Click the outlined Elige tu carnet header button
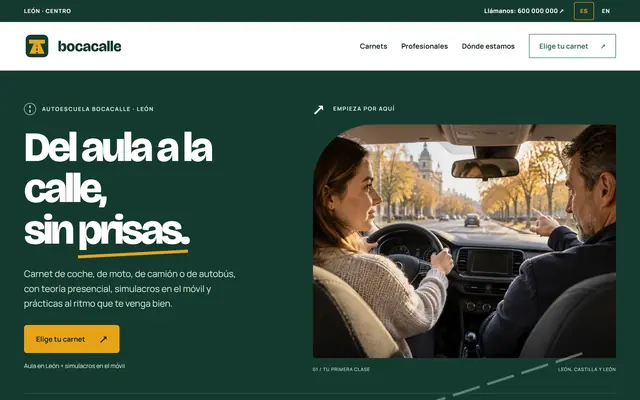Screen dimensions: 640x400 pyautogui.click(x=572, y=46)
